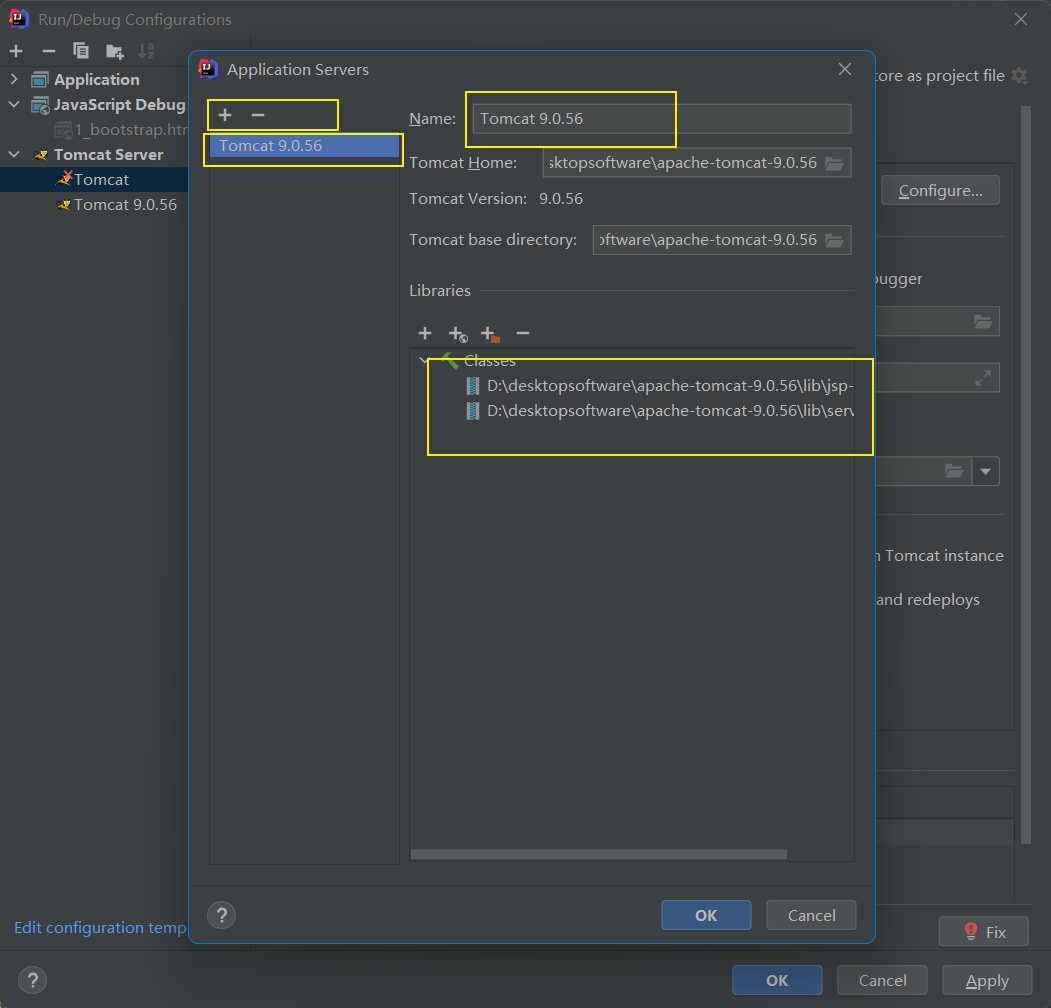Remove configuration in Run/Debug Configurations toolbar

(x=48, y=51)
